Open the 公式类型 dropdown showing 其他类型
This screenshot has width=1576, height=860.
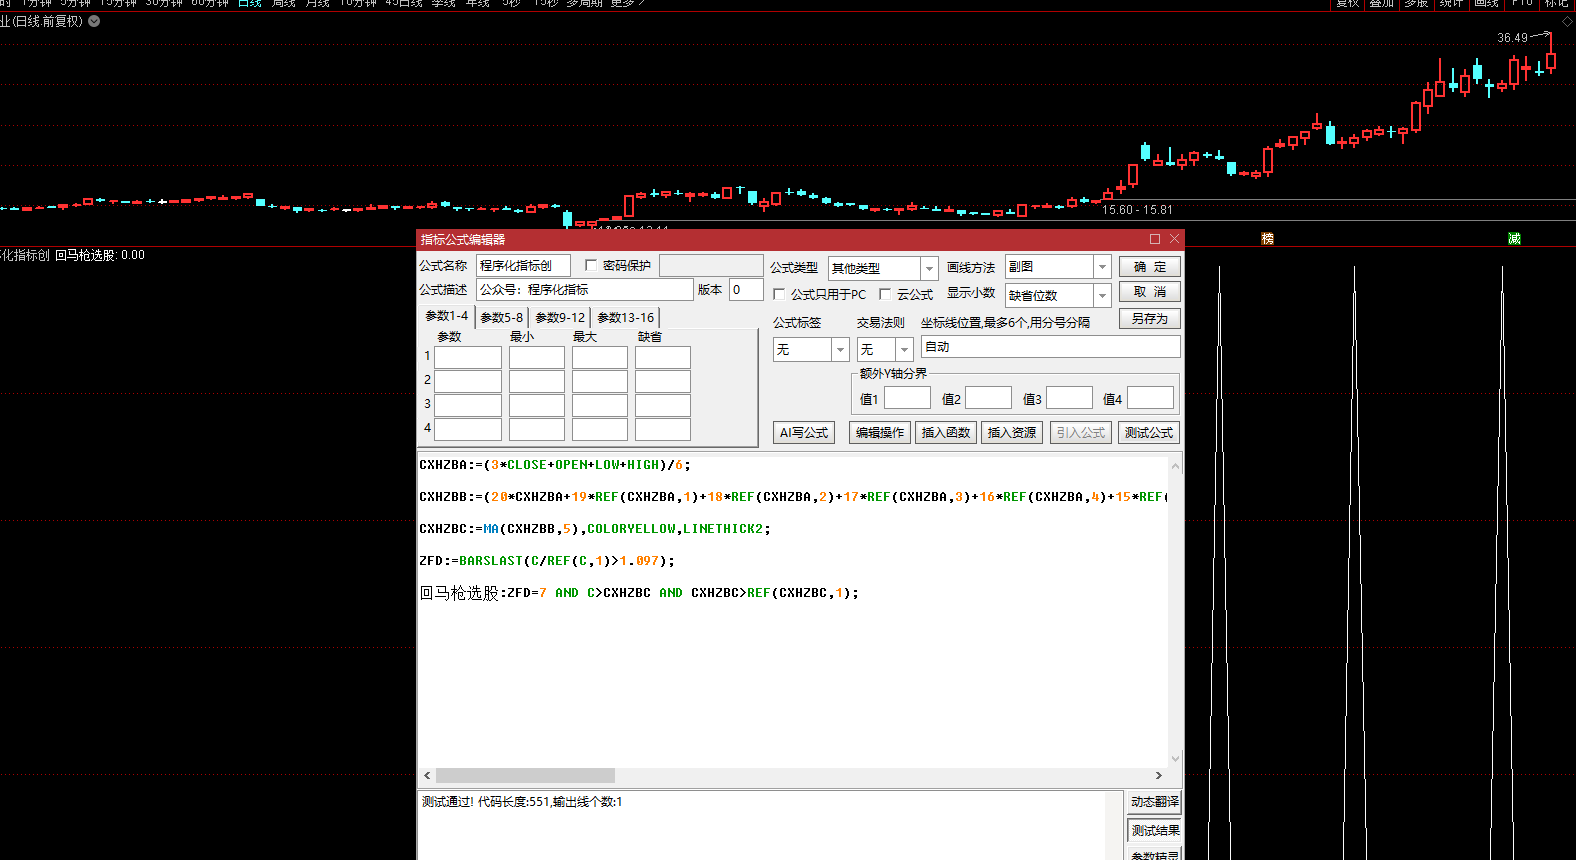[x=929, y=268]
